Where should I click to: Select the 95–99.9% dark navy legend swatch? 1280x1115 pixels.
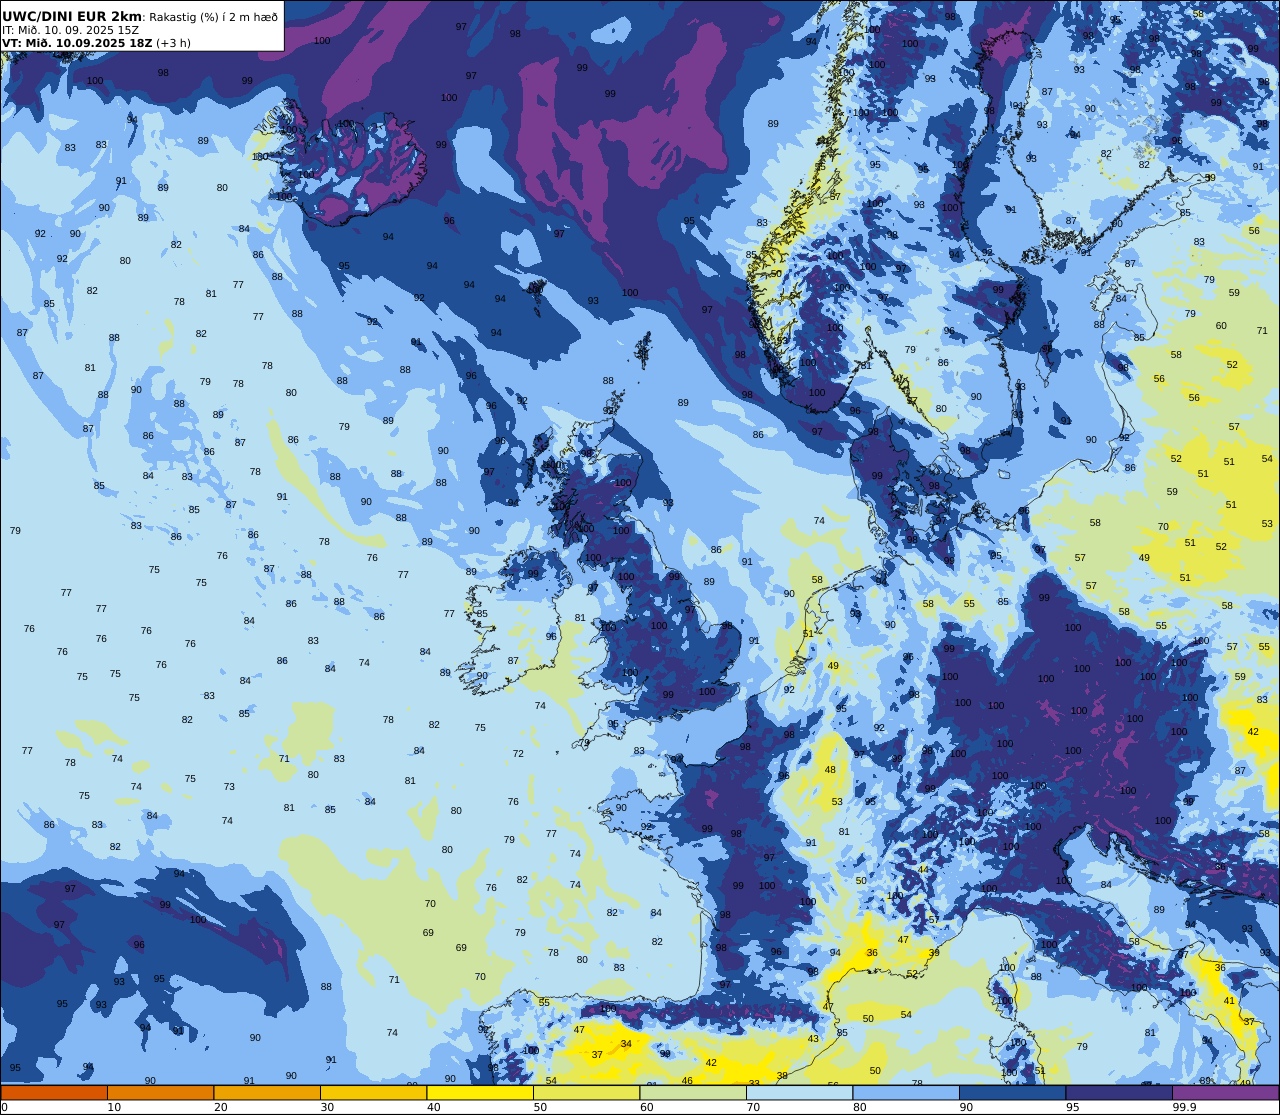(1119, 1093)
